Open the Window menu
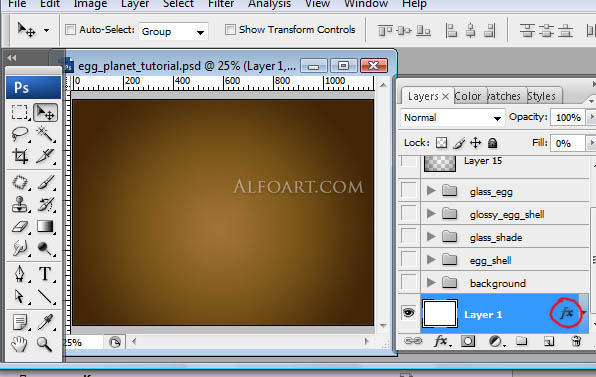 pyautogui.click(x=366, y=4)
